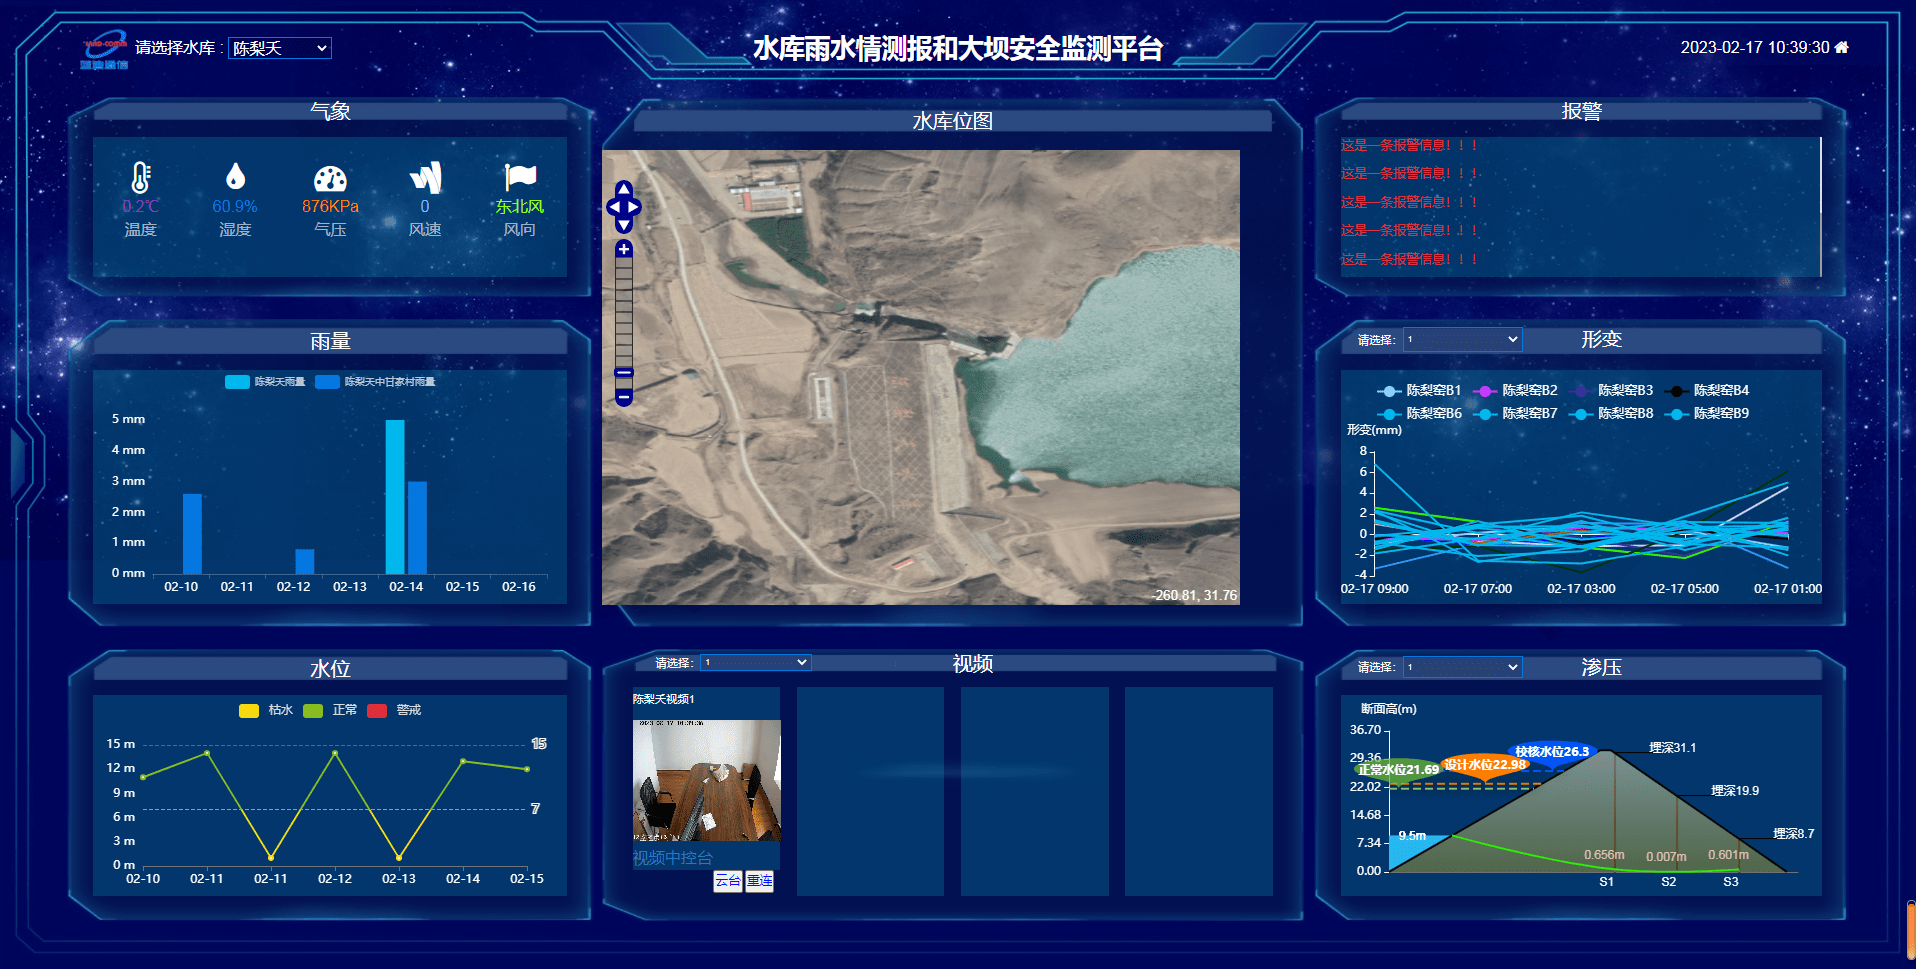
Task: Click the last alarm message line
Action: tap(1409, 259)
